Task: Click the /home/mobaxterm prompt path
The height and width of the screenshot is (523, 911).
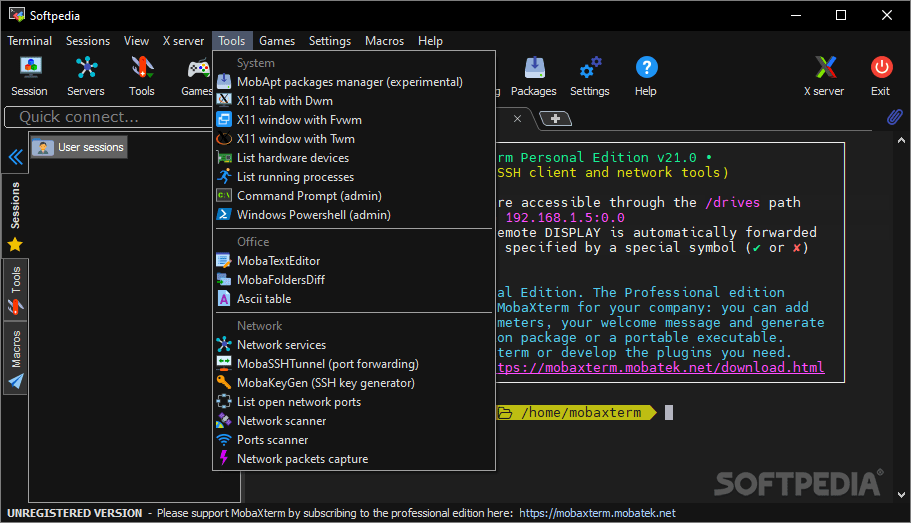Action: [x=582, y=413]
